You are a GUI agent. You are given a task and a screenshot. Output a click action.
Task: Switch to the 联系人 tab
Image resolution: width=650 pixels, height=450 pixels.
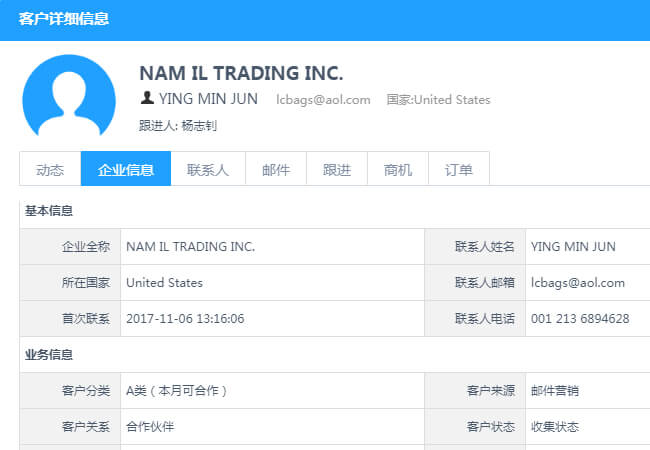(208, 169)
